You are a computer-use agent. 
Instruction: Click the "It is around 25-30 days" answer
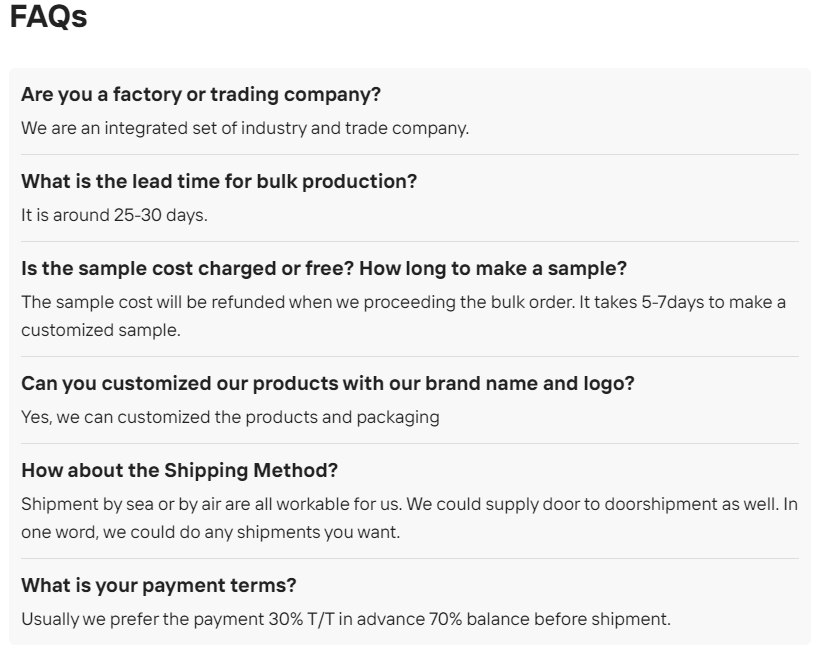tap(114, 215)
